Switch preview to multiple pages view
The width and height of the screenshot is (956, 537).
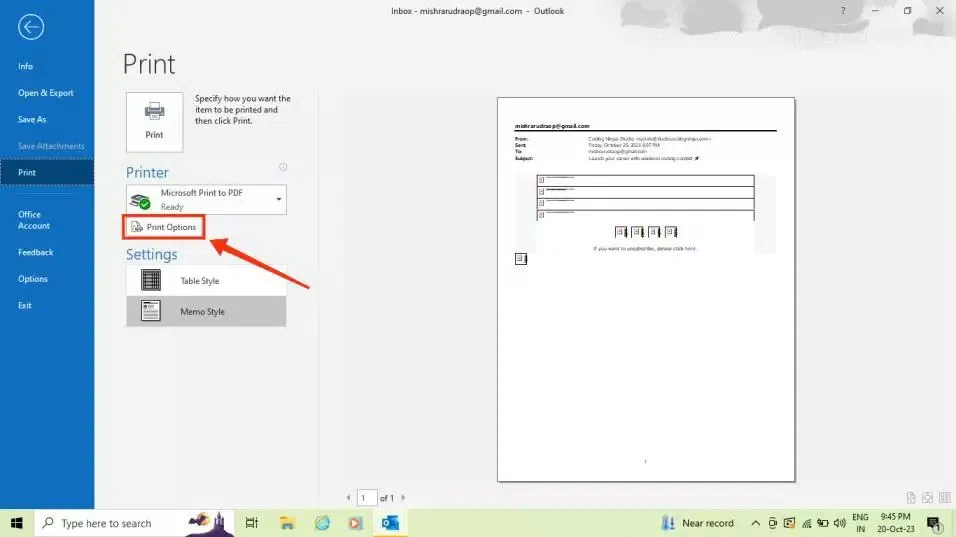pyautogui.click(x=945, y=498)
